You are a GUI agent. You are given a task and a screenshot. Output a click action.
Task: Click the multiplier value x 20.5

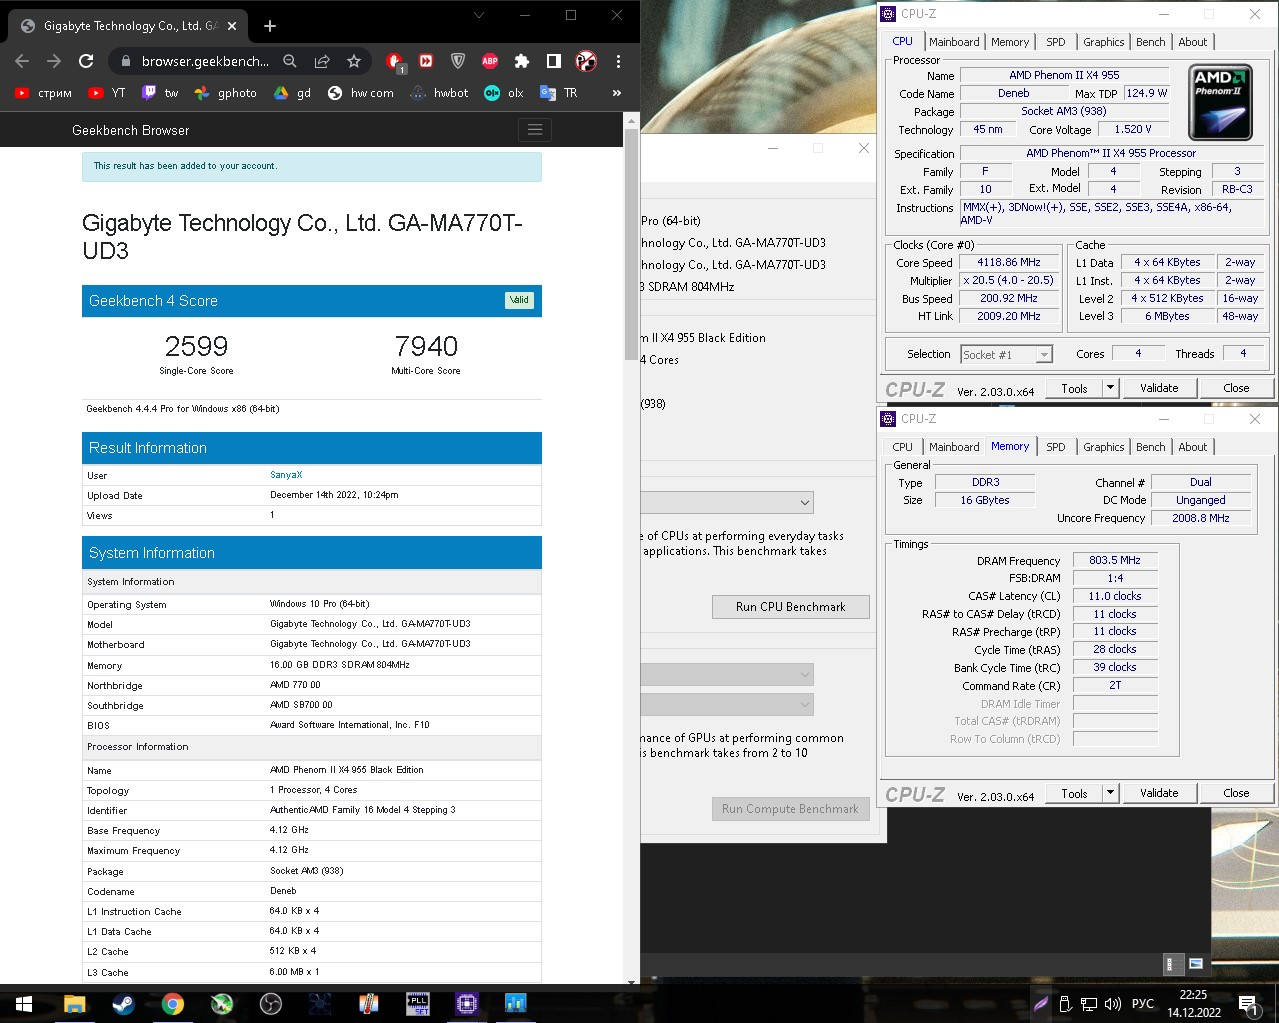click(x=1009, y=280)
